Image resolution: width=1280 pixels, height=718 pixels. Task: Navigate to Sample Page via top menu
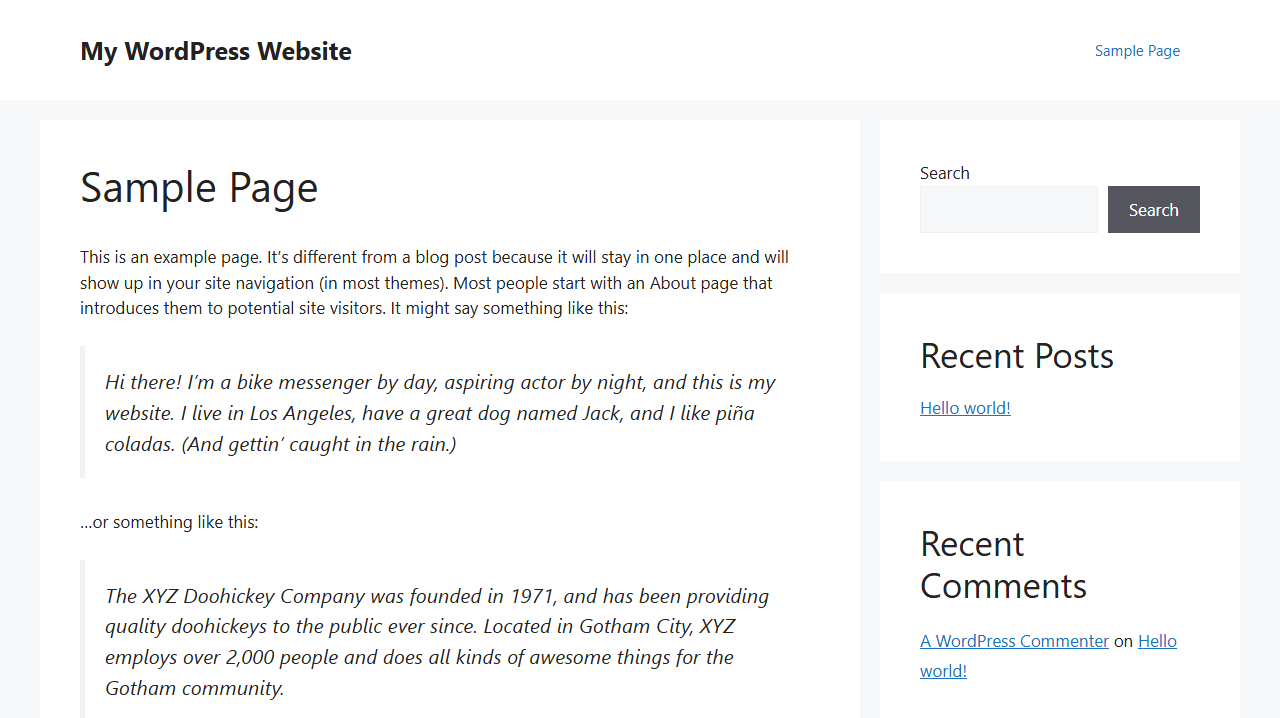pos(1137,50)
